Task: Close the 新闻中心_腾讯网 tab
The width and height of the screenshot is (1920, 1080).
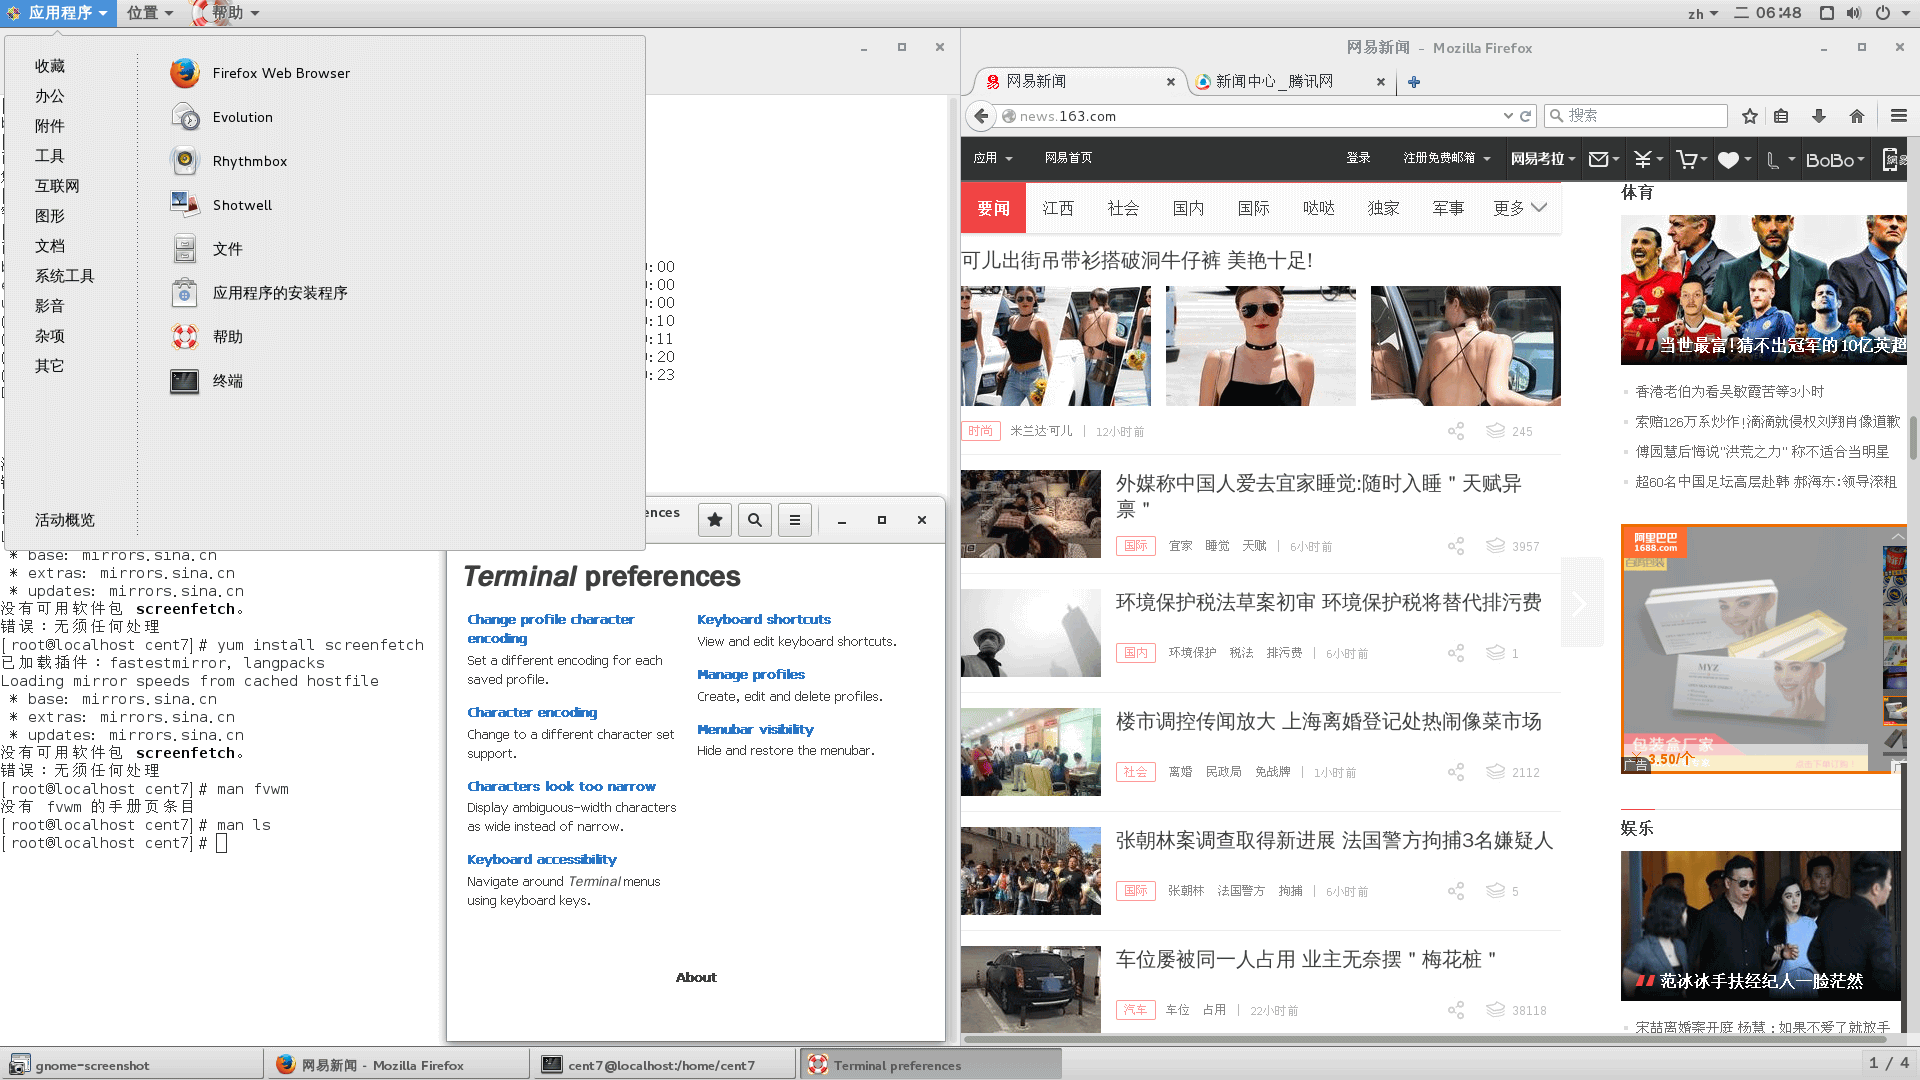Action: click(1381, 82)
